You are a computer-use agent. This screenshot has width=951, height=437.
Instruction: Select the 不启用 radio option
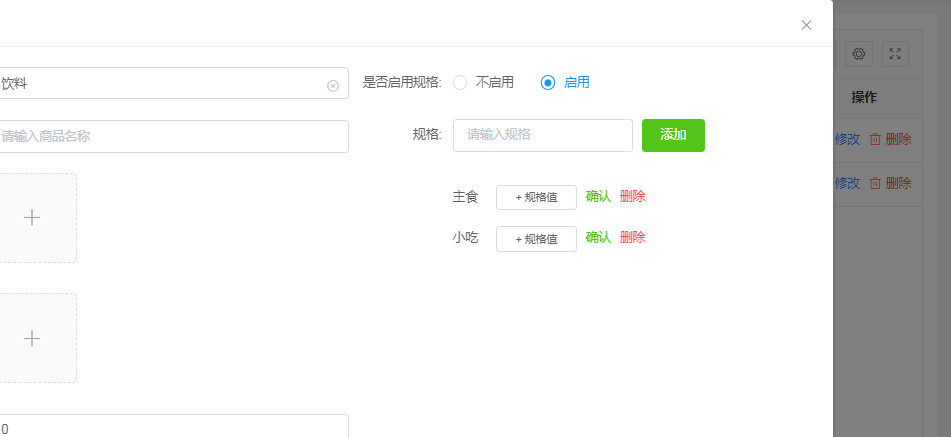click(460, 82)
